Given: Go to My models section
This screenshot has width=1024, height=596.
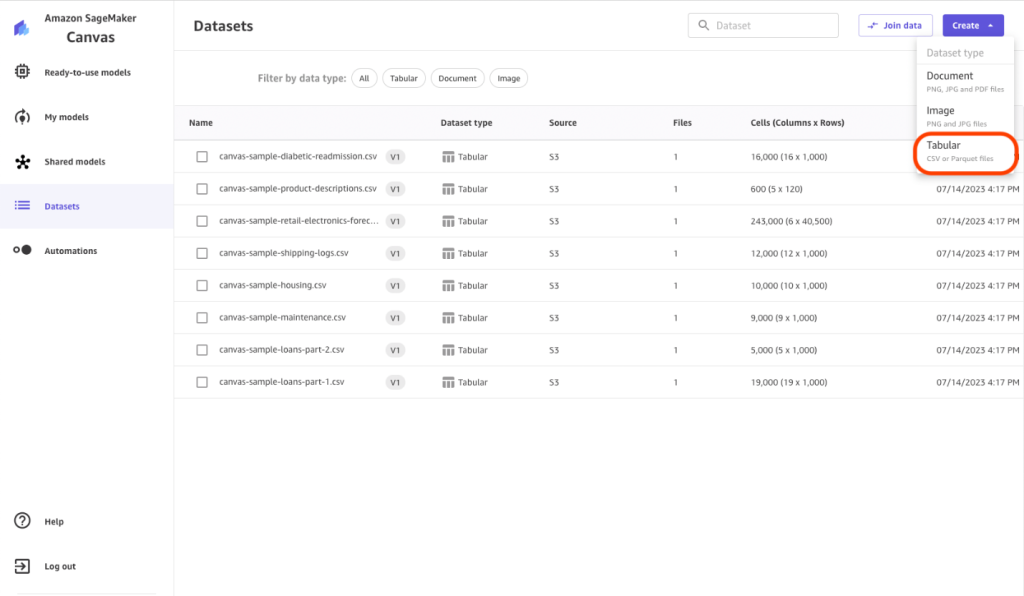Looking at the screenshot, I should [67, 117].
